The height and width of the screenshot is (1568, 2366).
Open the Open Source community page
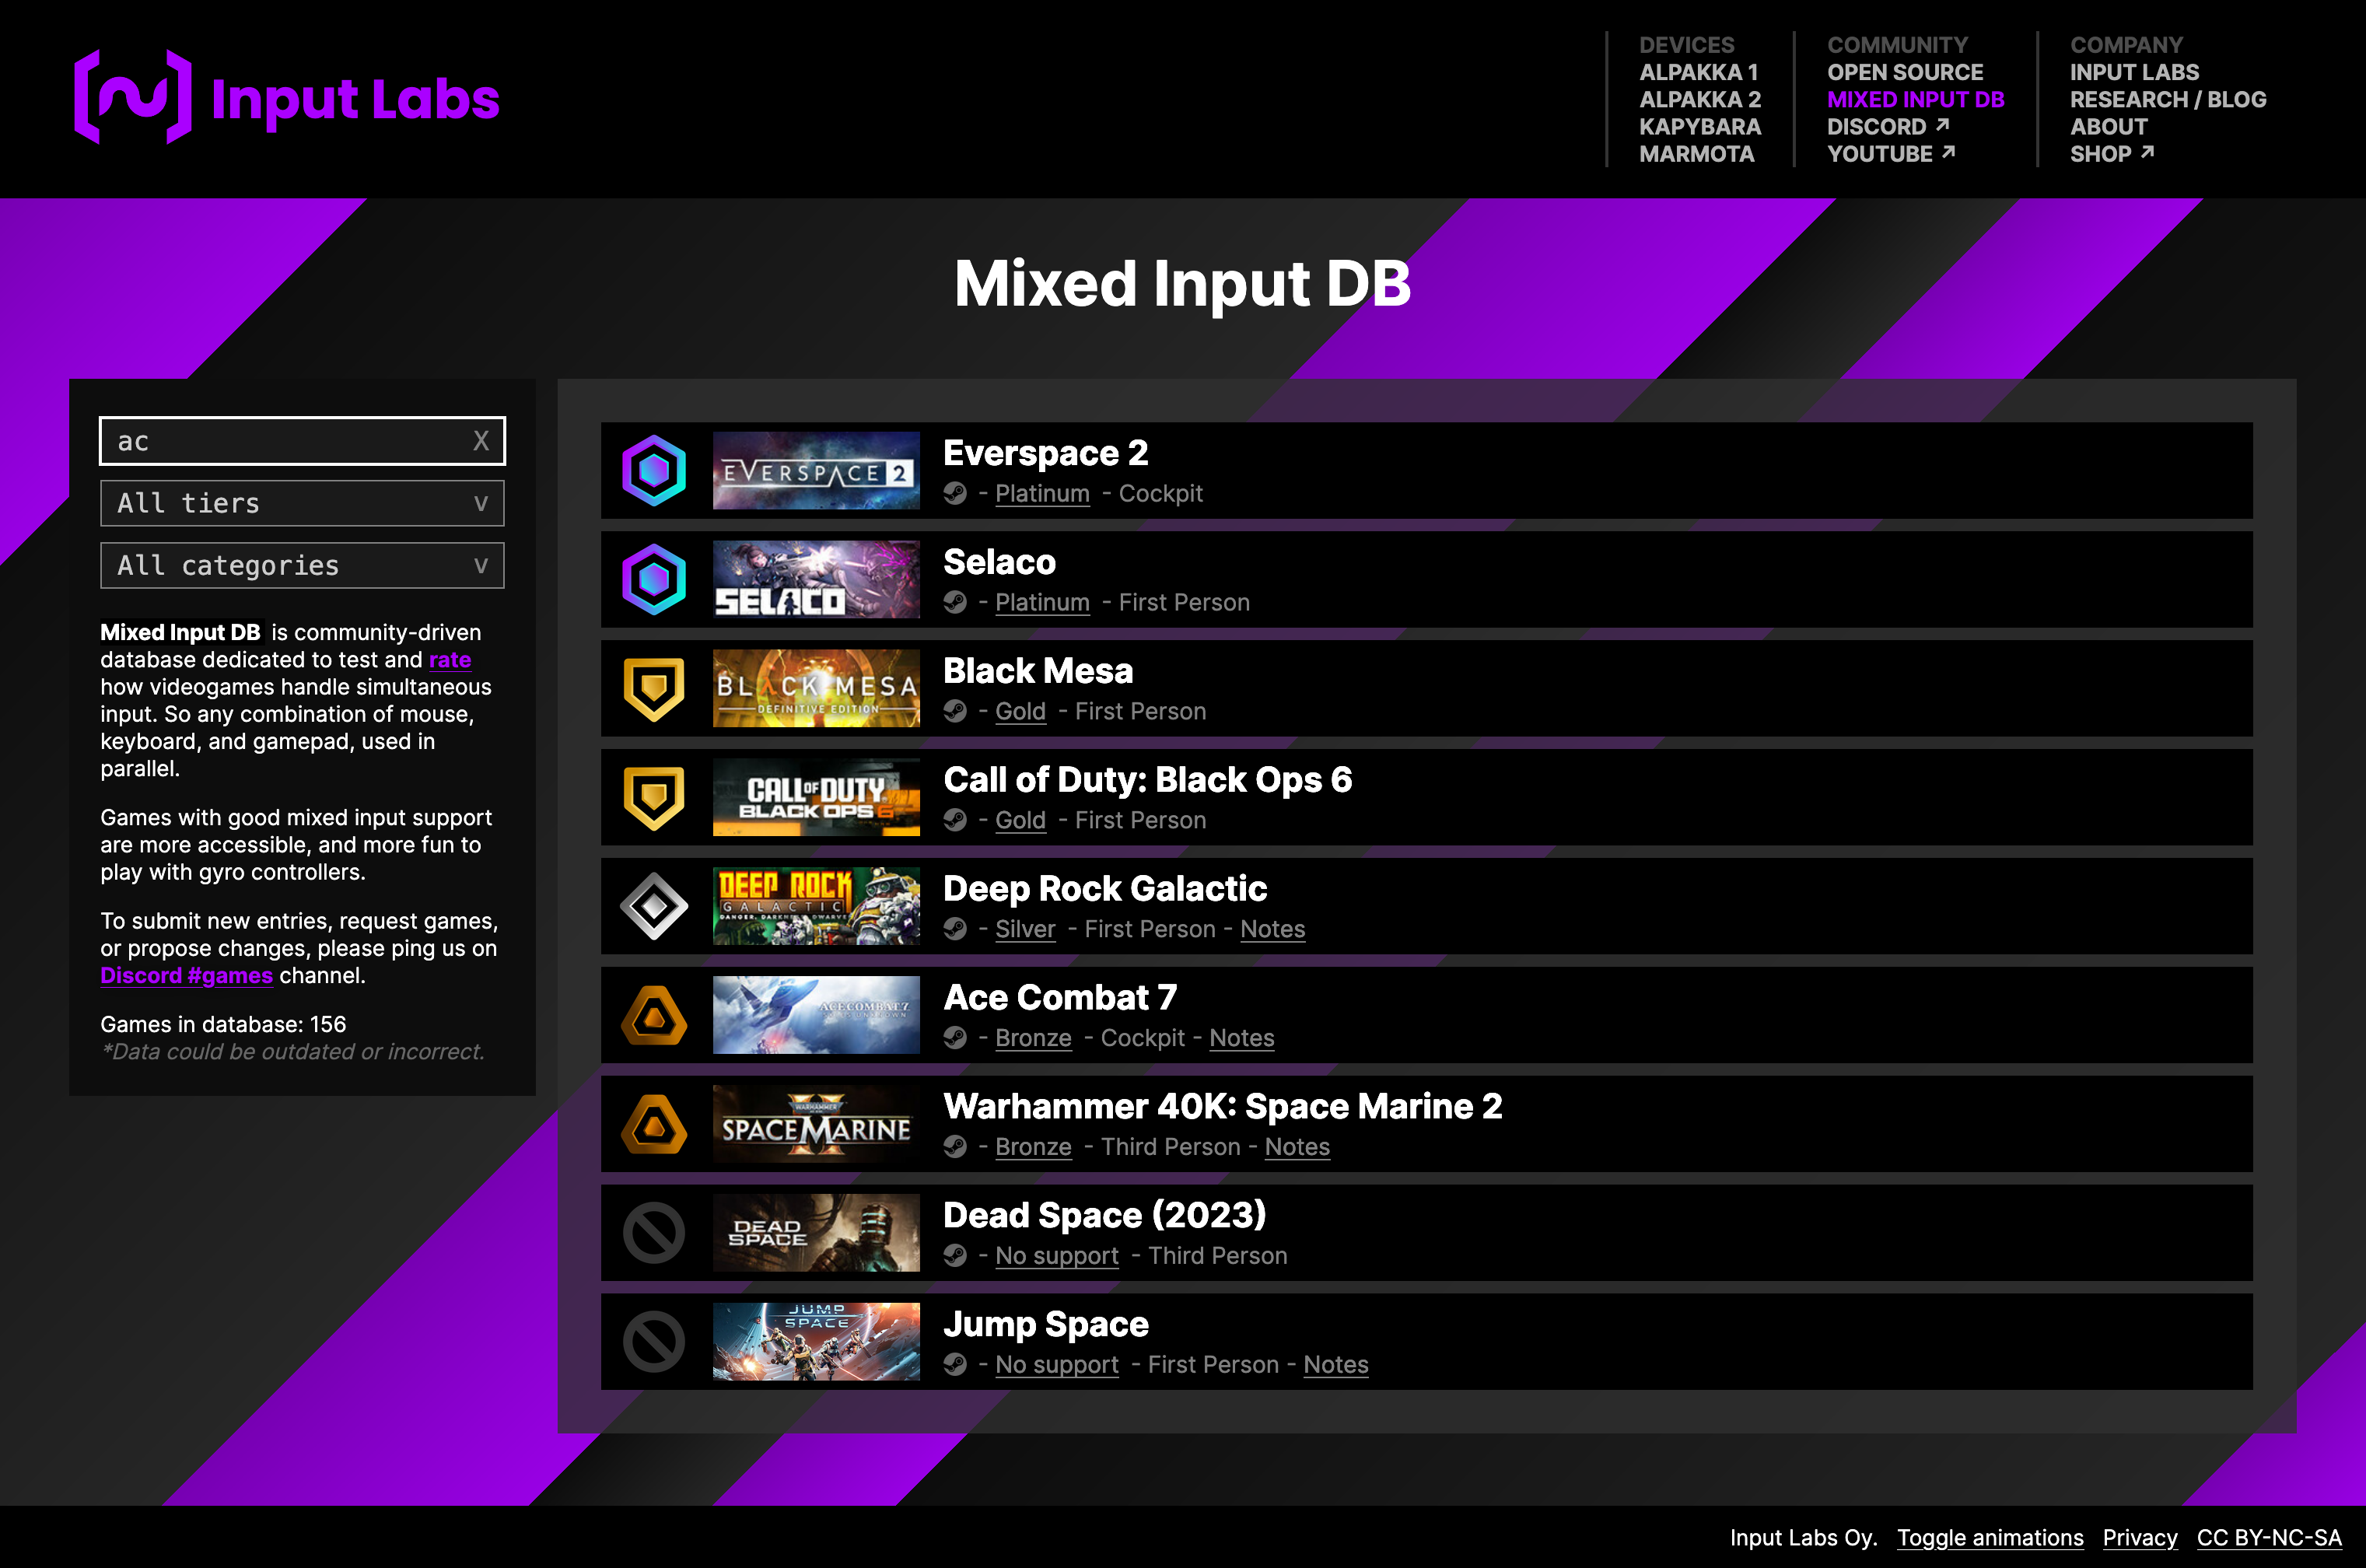click(1905, 72)
